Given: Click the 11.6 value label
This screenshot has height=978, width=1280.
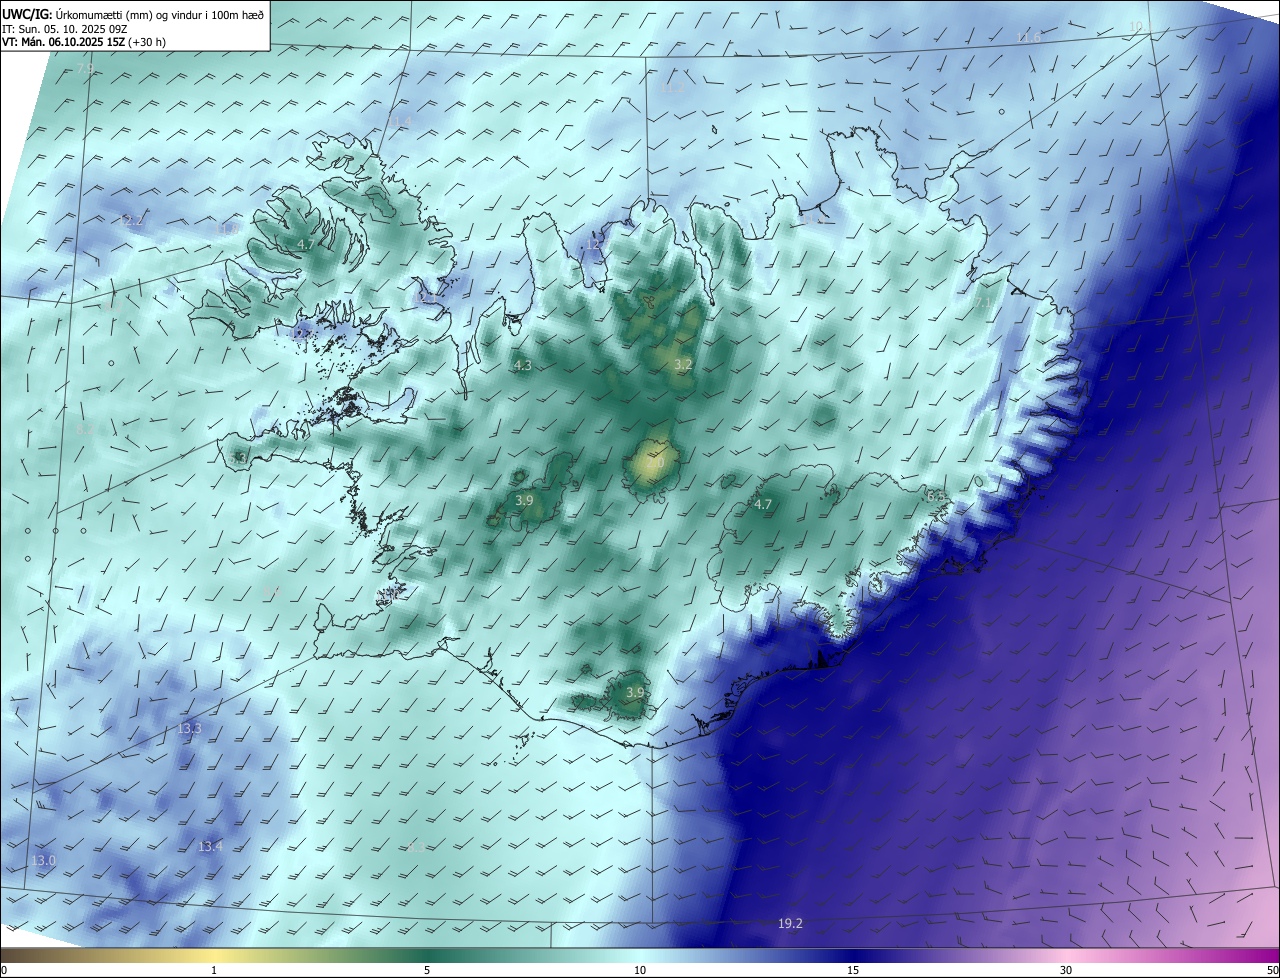Looking at the screenshot, I should [1028, 38].
